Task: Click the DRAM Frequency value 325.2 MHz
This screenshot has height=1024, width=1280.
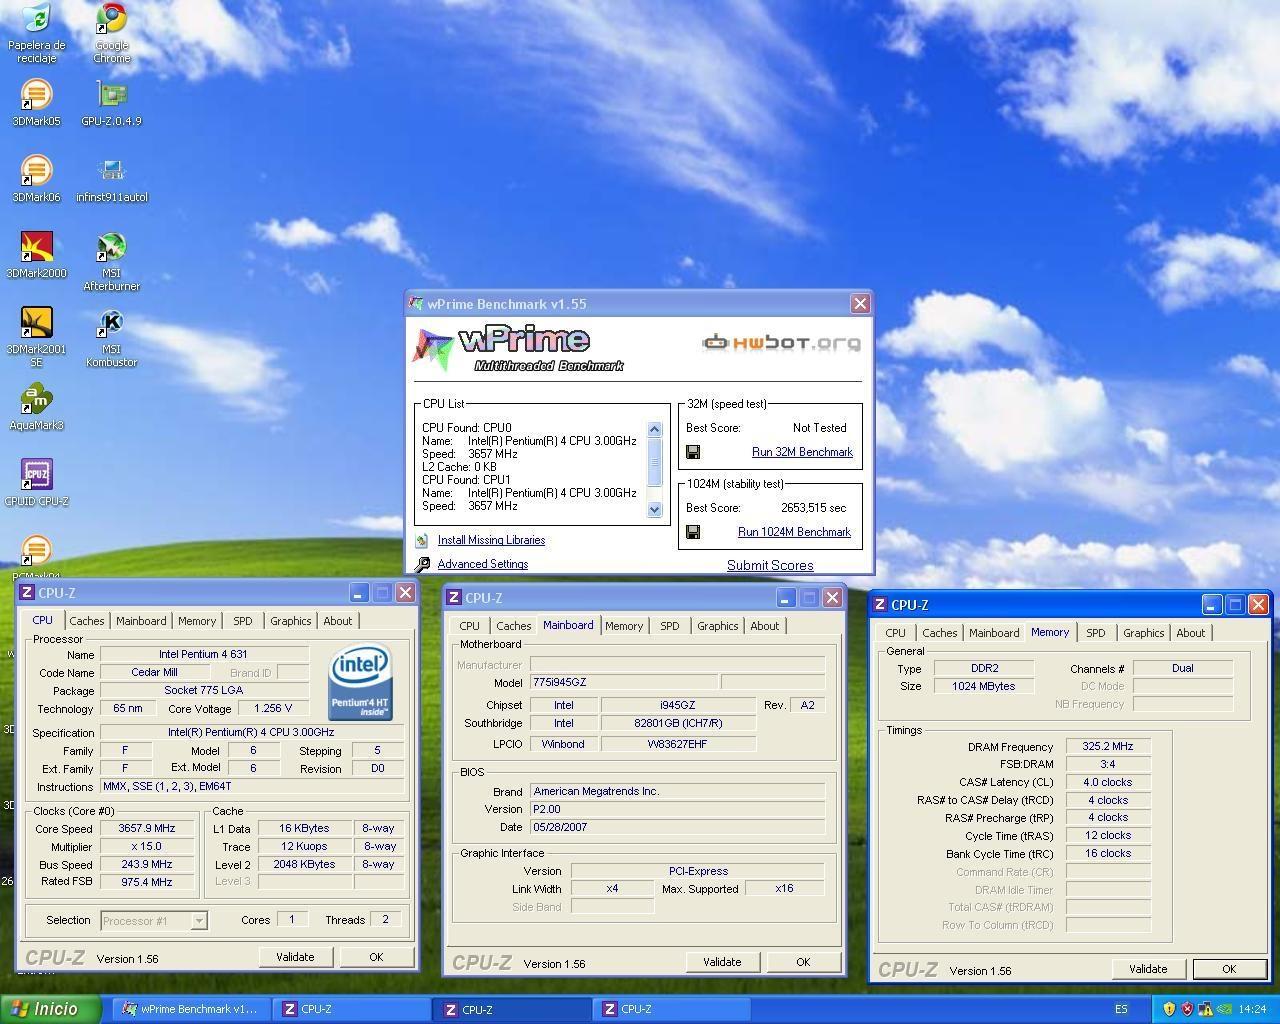Action: (1108, 746)
